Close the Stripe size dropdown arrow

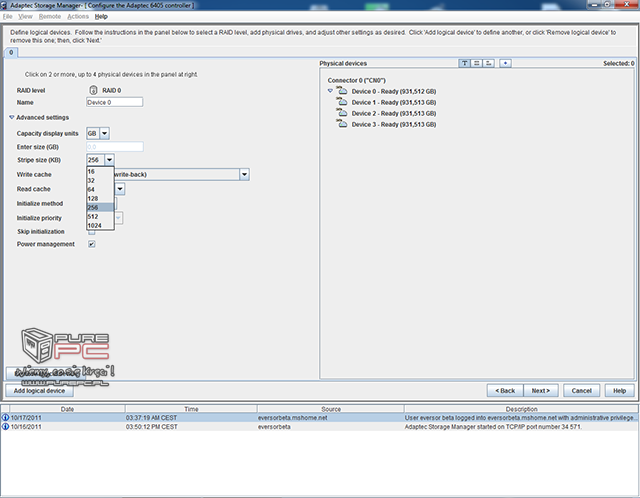click(x=109, y=160)
